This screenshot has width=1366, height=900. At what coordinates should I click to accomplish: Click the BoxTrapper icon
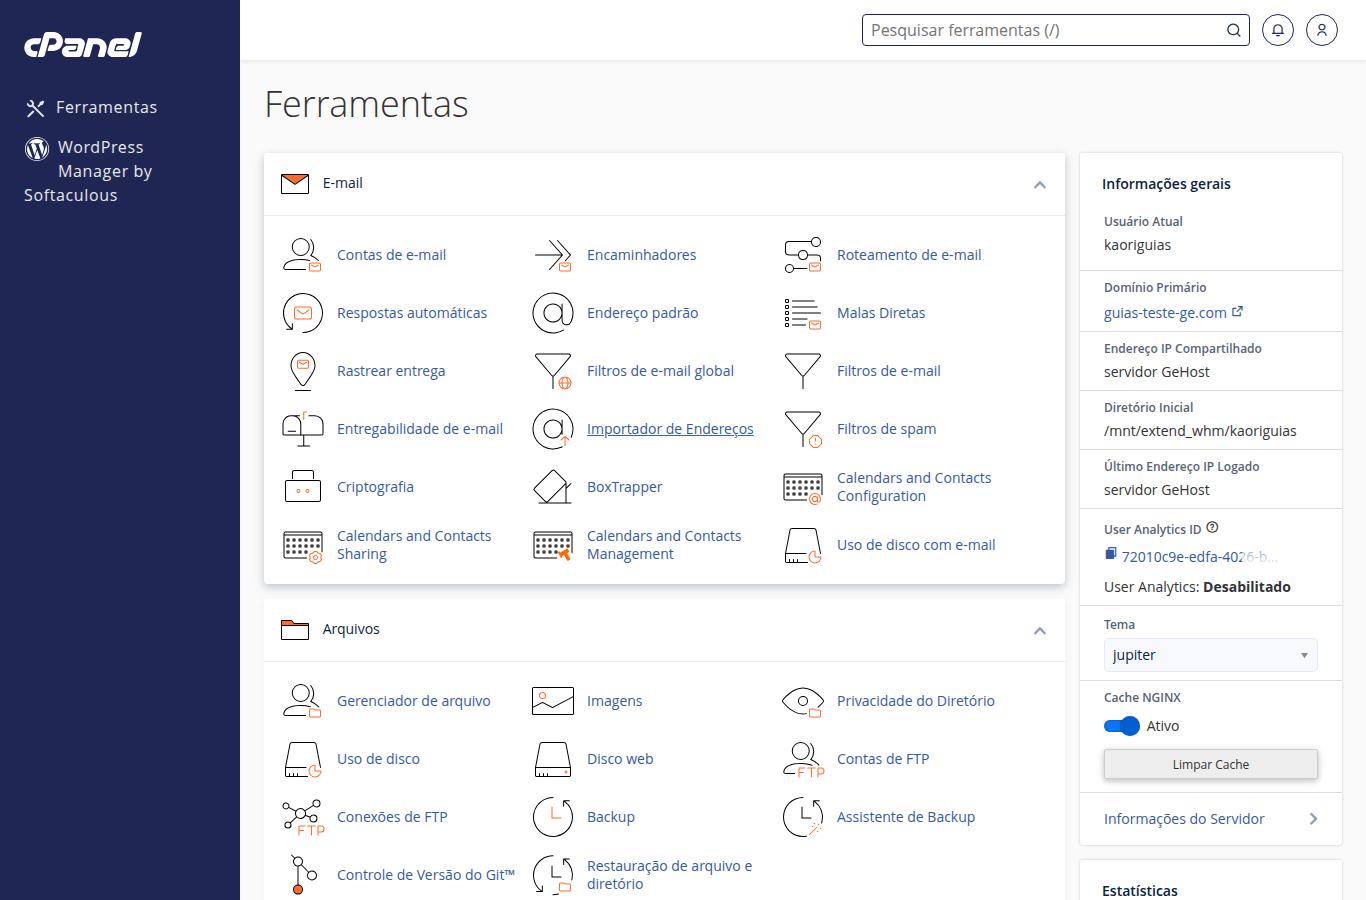tap(553, 487)
